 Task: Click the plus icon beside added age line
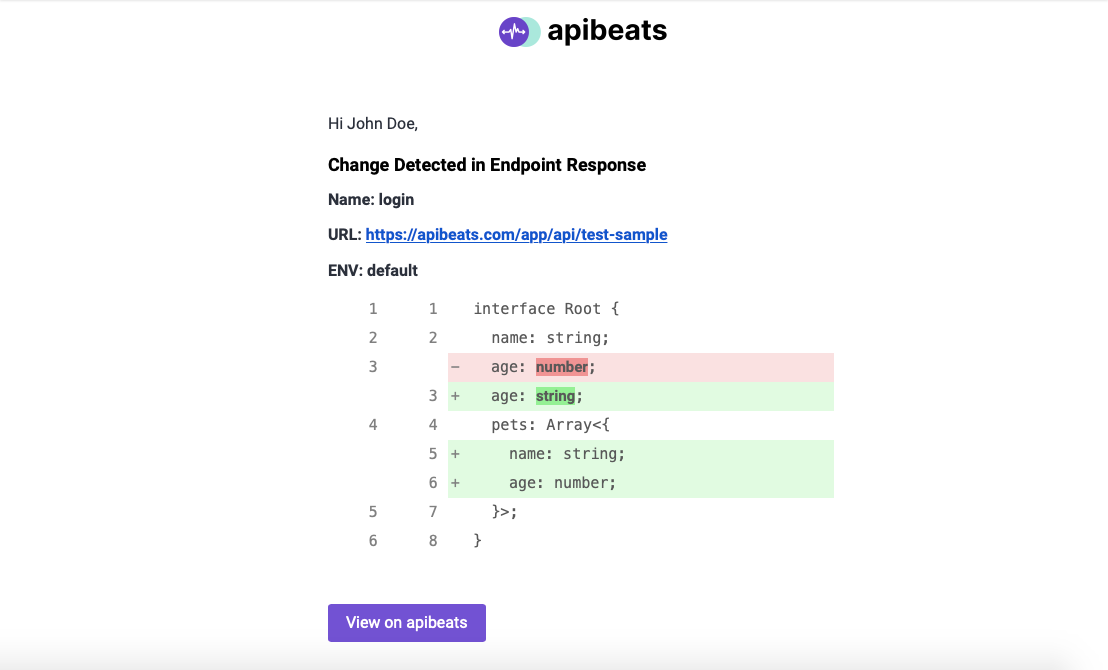pyautogui.click(x=455, y=395)
